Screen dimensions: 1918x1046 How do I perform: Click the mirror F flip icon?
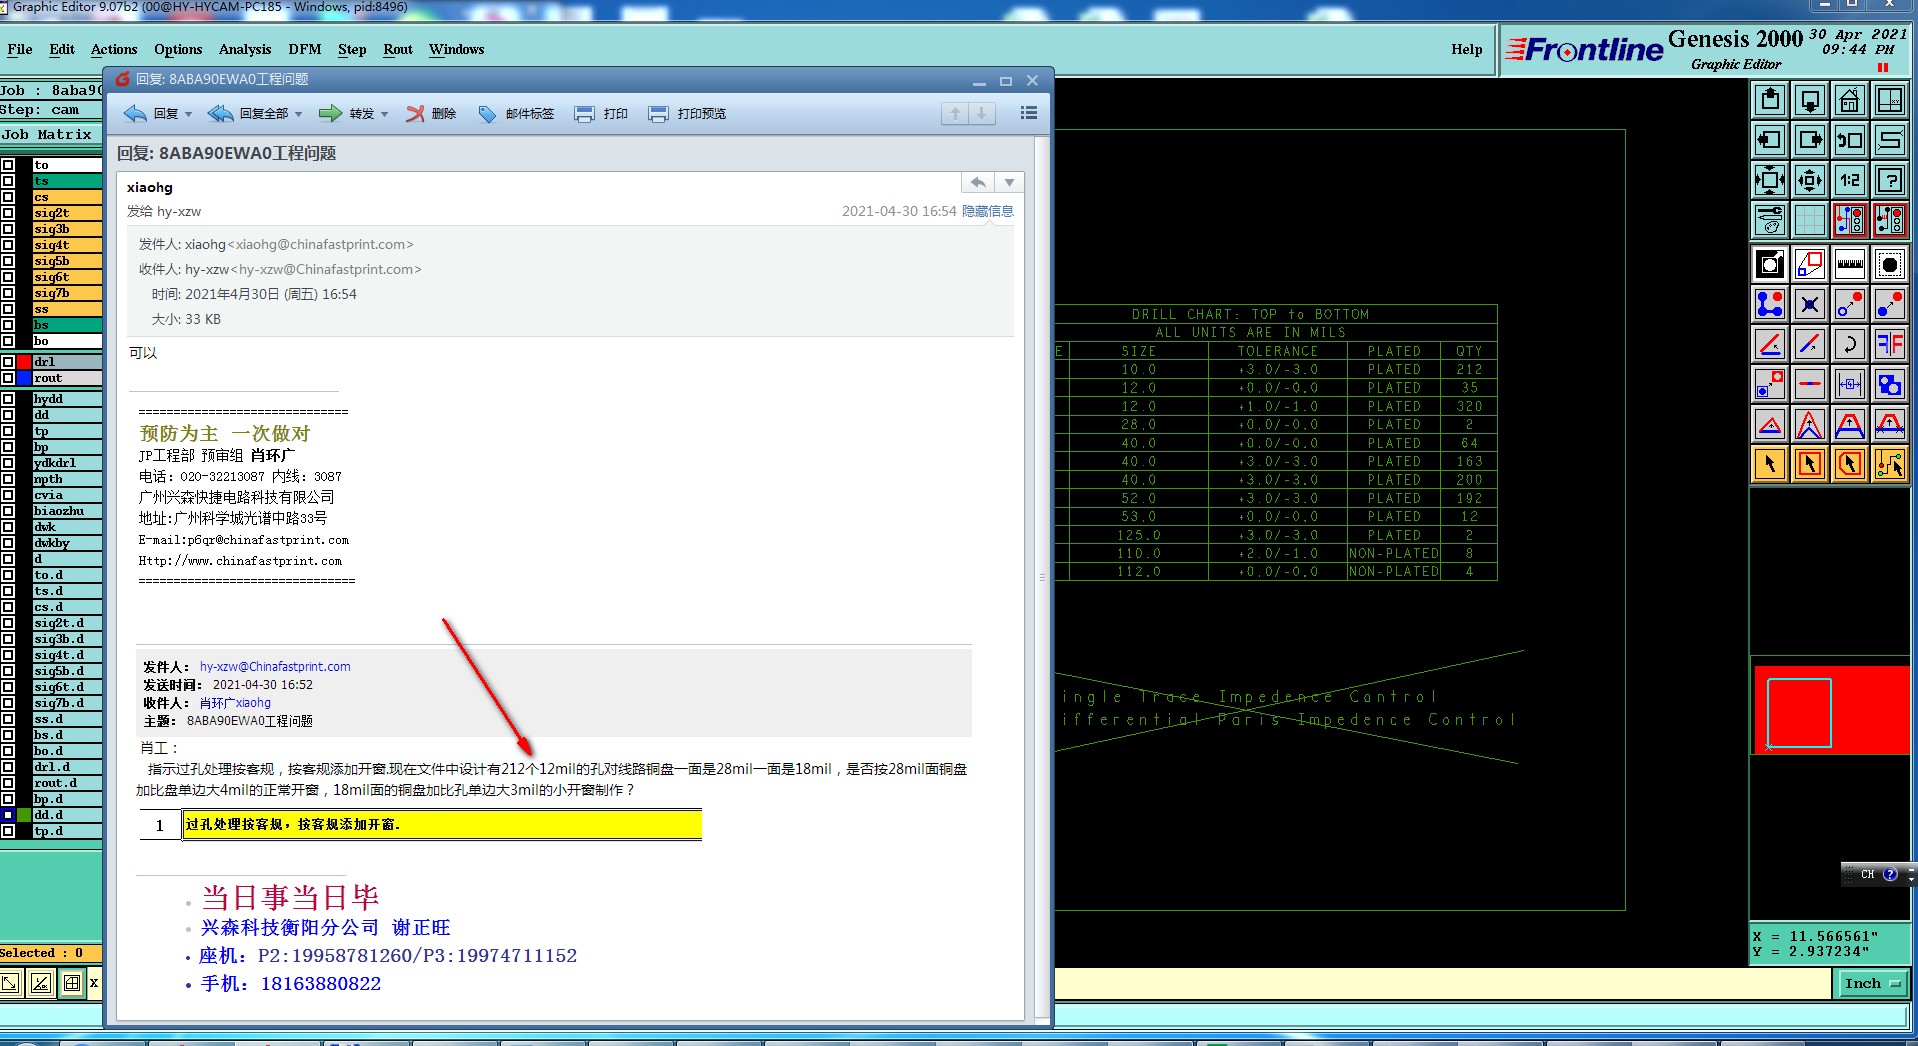click(1890, 345)
